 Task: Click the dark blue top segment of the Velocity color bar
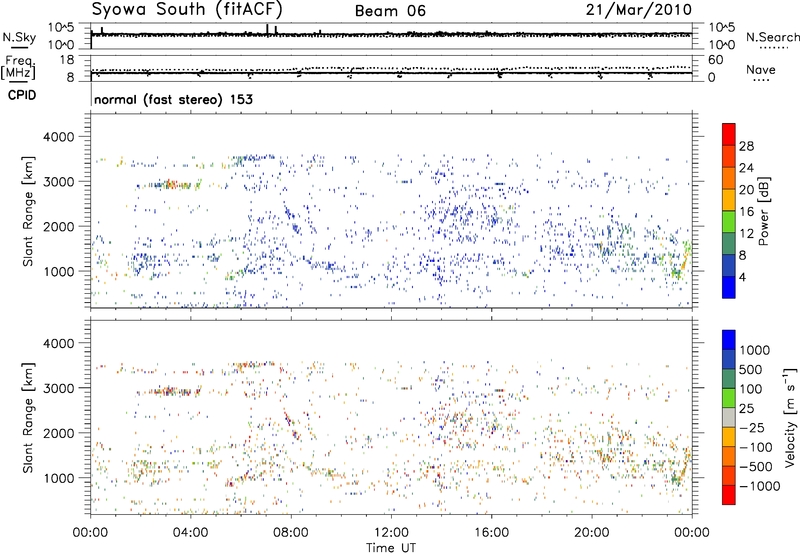(729, 340)
